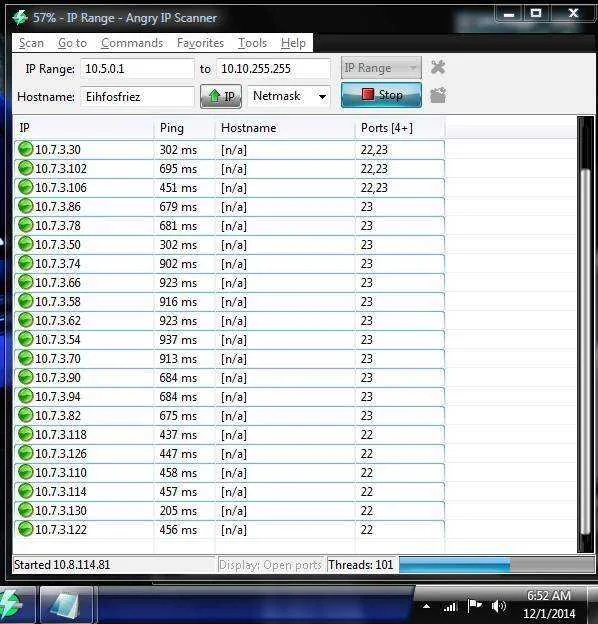598x624 pixels.
Task: Sort by the Hostname column header
Action: [285, 128]
